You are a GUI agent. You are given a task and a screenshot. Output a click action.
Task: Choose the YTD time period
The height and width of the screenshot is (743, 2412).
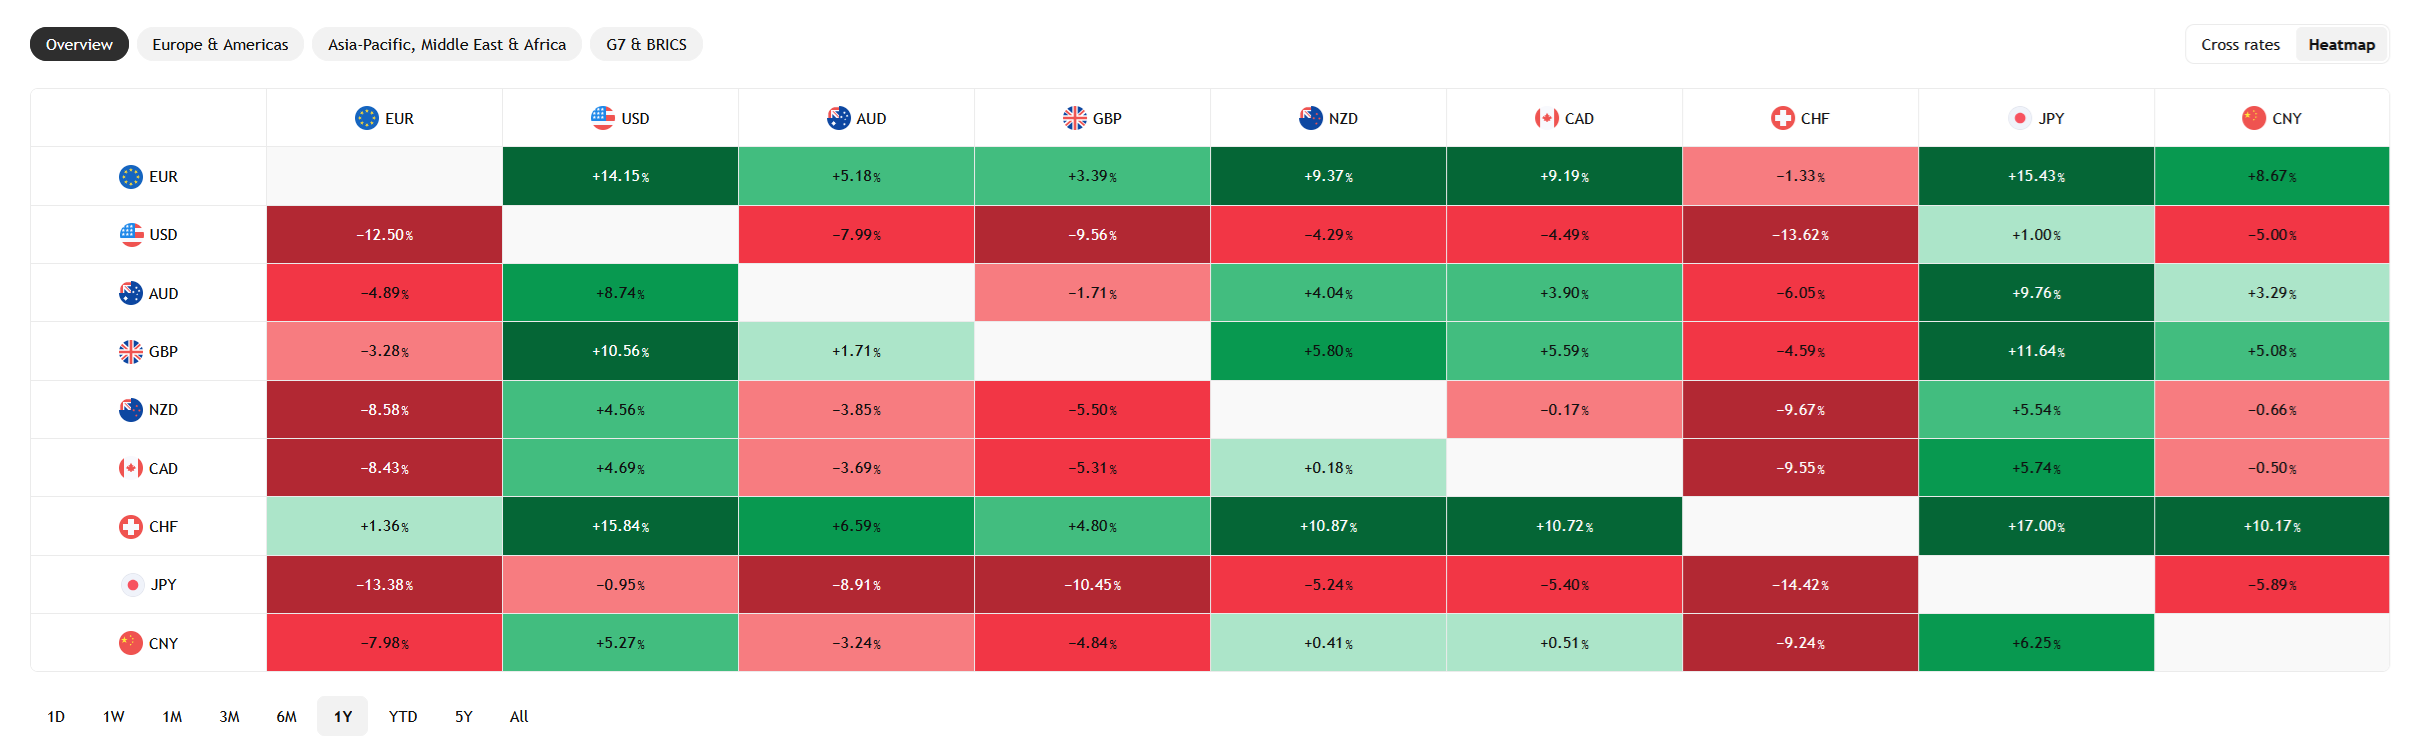coord(403,716)
